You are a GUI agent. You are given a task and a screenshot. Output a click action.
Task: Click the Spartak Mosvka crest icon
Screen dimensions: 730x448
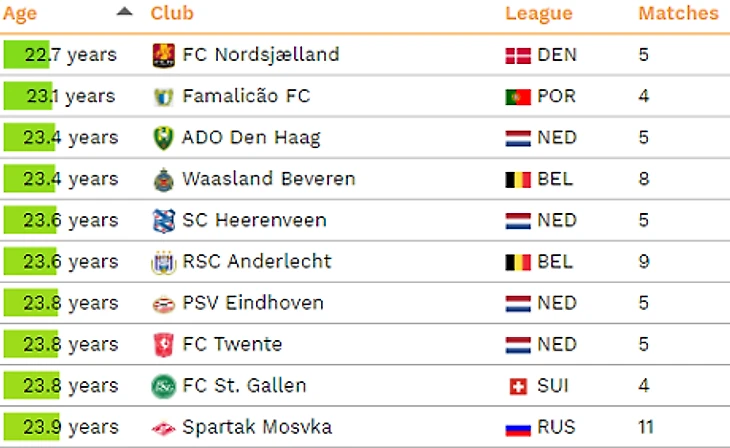coord(163,428)
